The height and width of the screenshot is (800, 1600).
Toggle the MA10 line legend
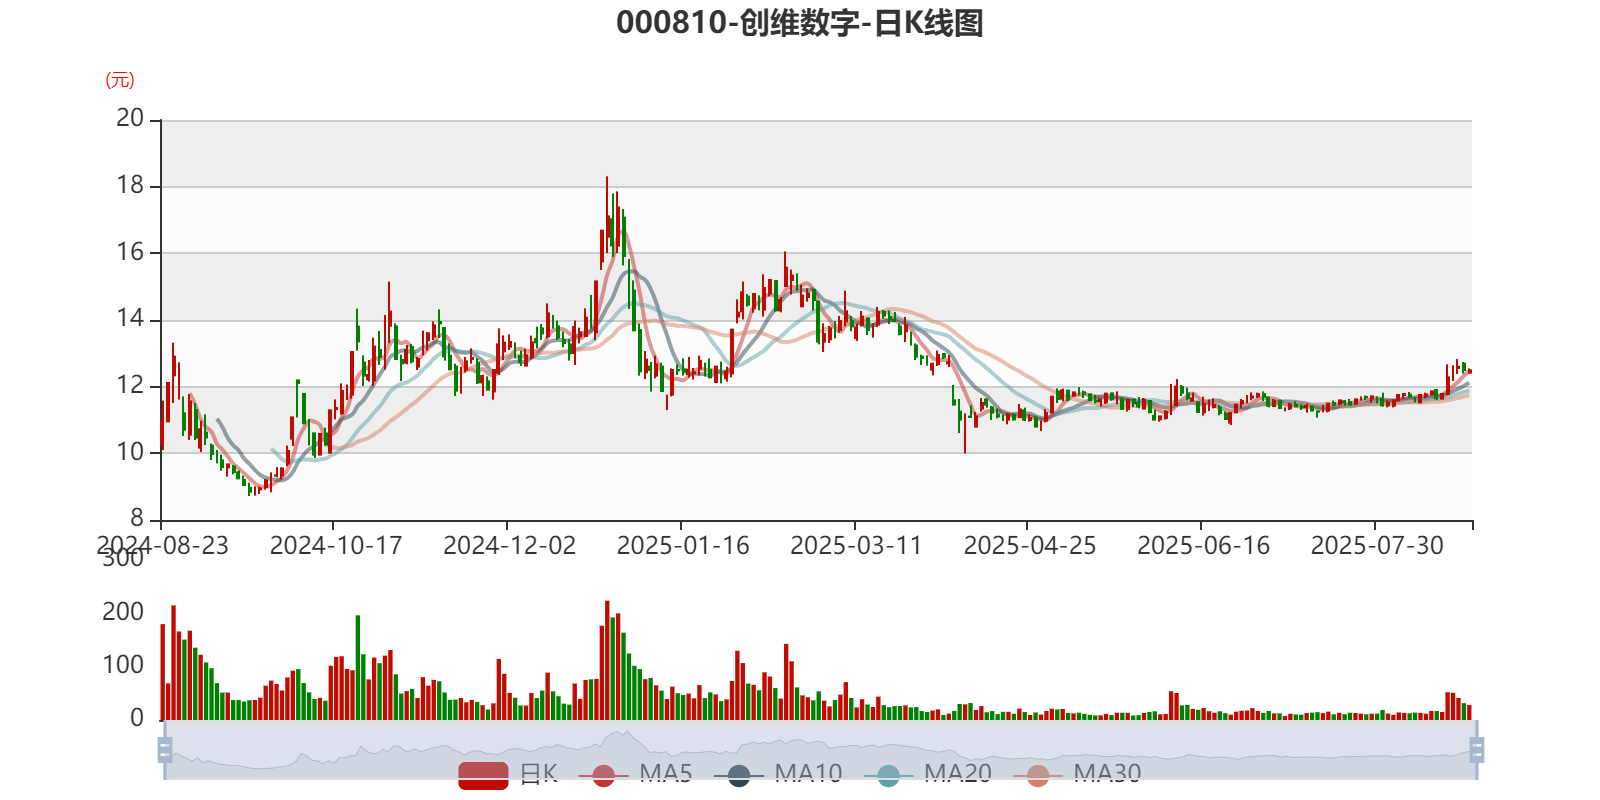[x=779, y=774]
